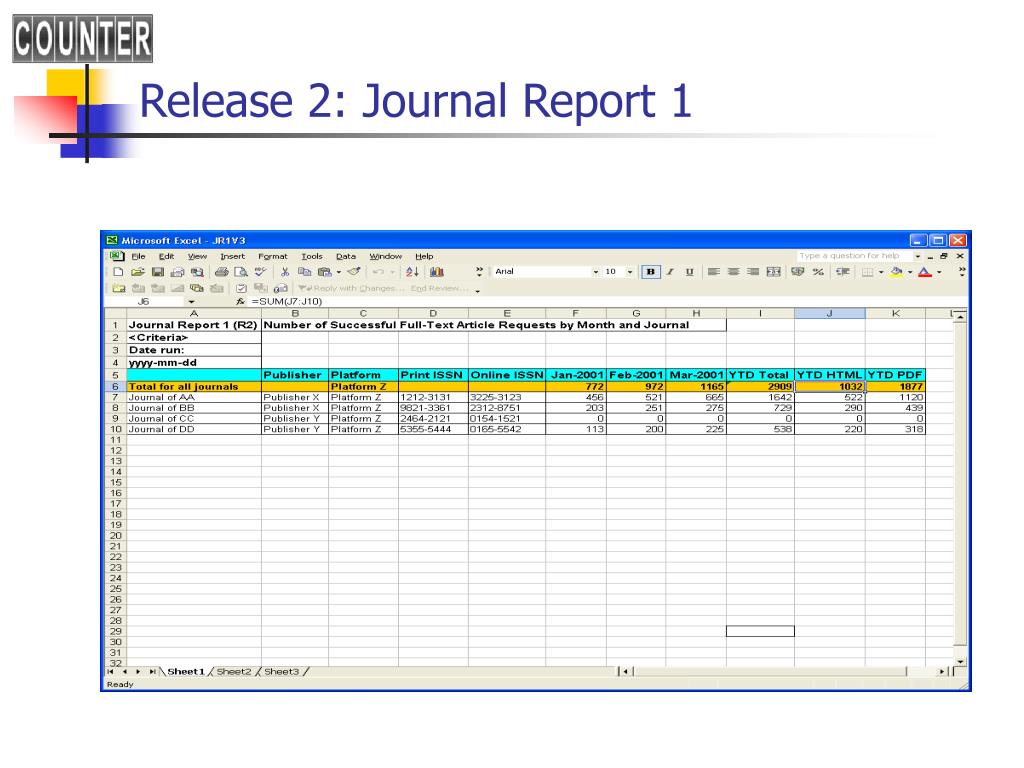This screenshot has width=1024, height=768.
Task: Run the Spelling check icon
Action: pyautogui.click(x=261, y=272)
